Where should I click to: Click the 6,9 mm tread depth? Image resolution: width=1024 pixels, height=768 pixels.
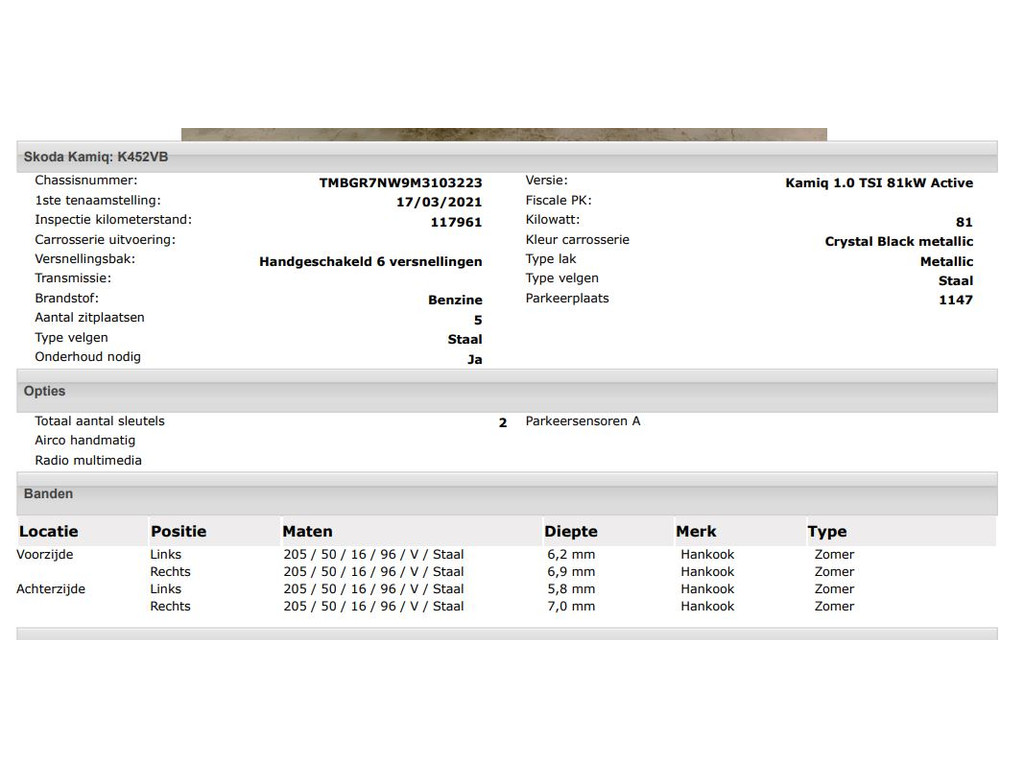(x=571, y=571)
